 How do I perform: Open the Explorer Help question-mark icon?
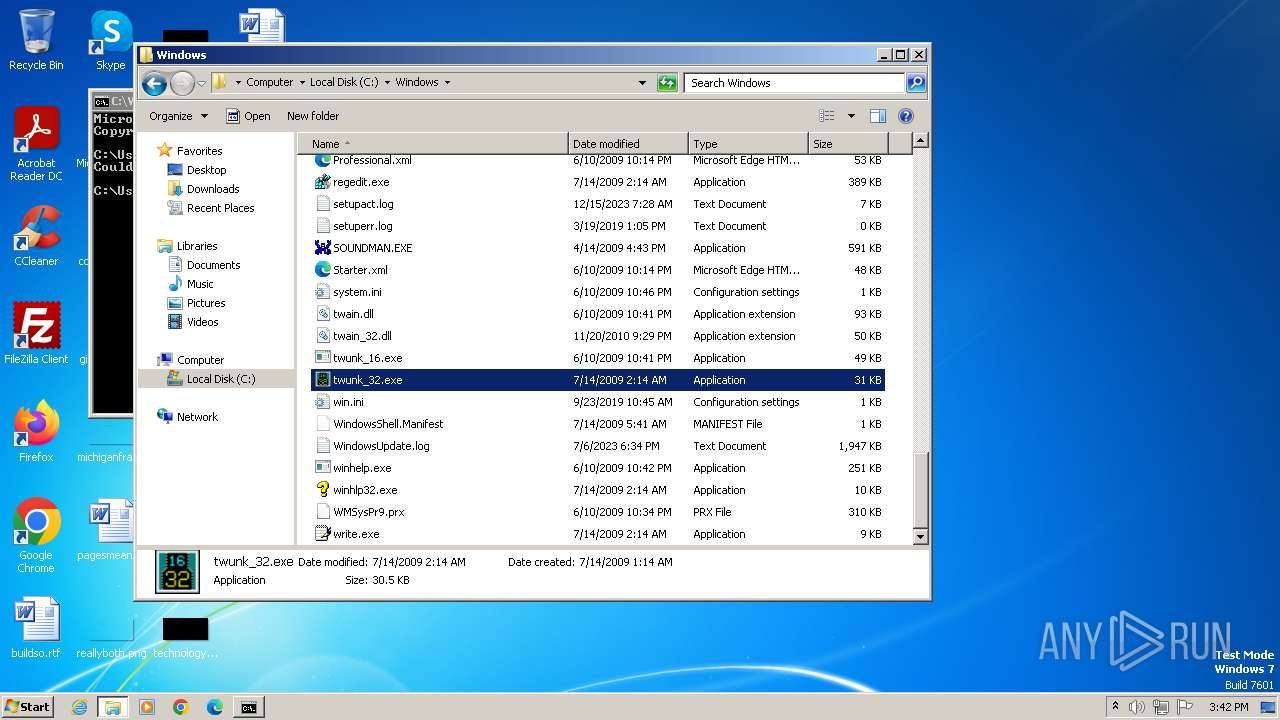pos(906,116)
